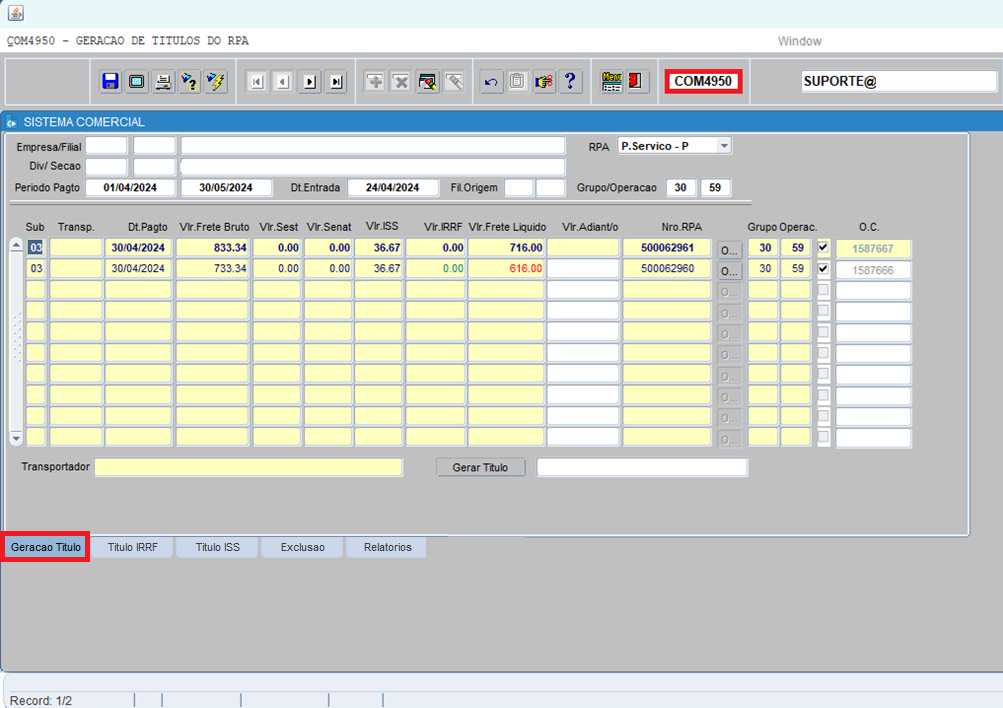
Task: Click the clipboard toolbar icon
Action: [x=517, y=82]
